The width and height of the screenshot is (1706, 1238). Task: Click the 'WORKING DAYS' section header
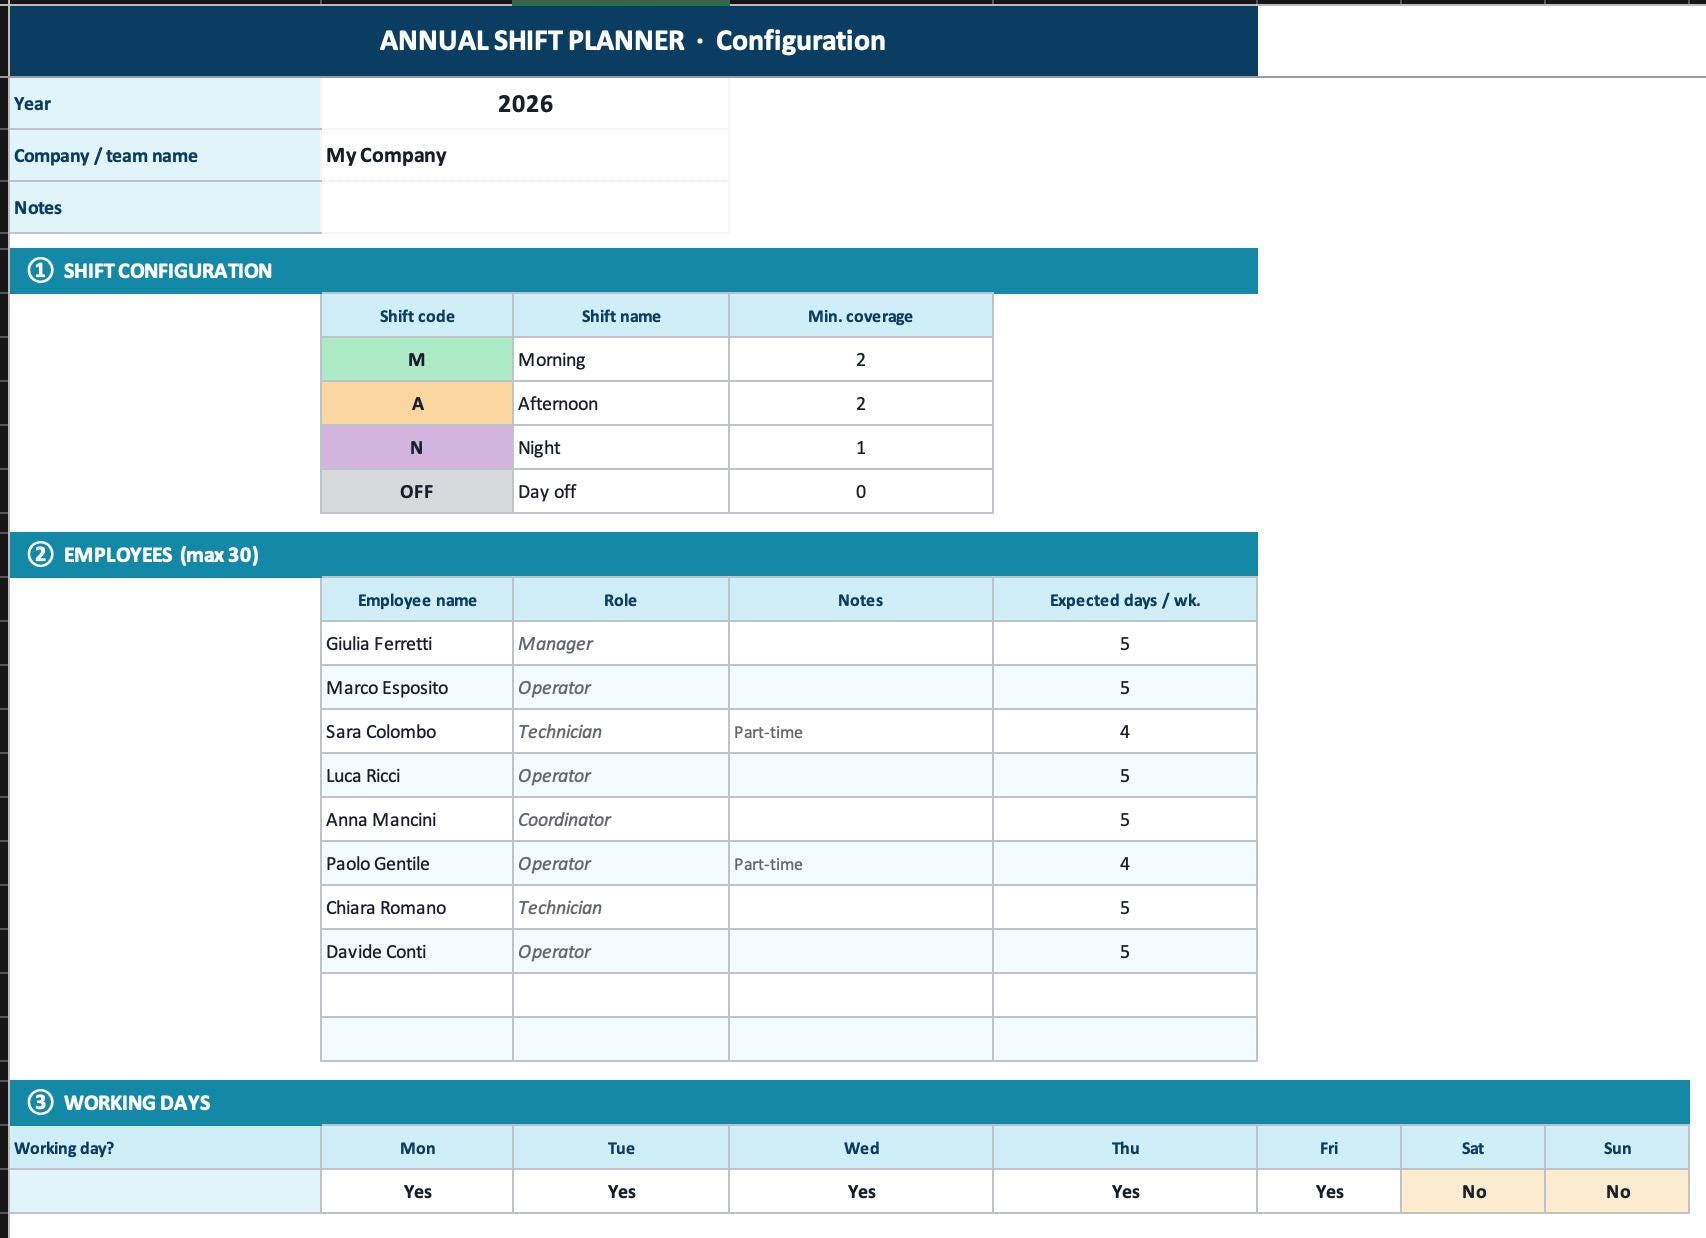850,1103
